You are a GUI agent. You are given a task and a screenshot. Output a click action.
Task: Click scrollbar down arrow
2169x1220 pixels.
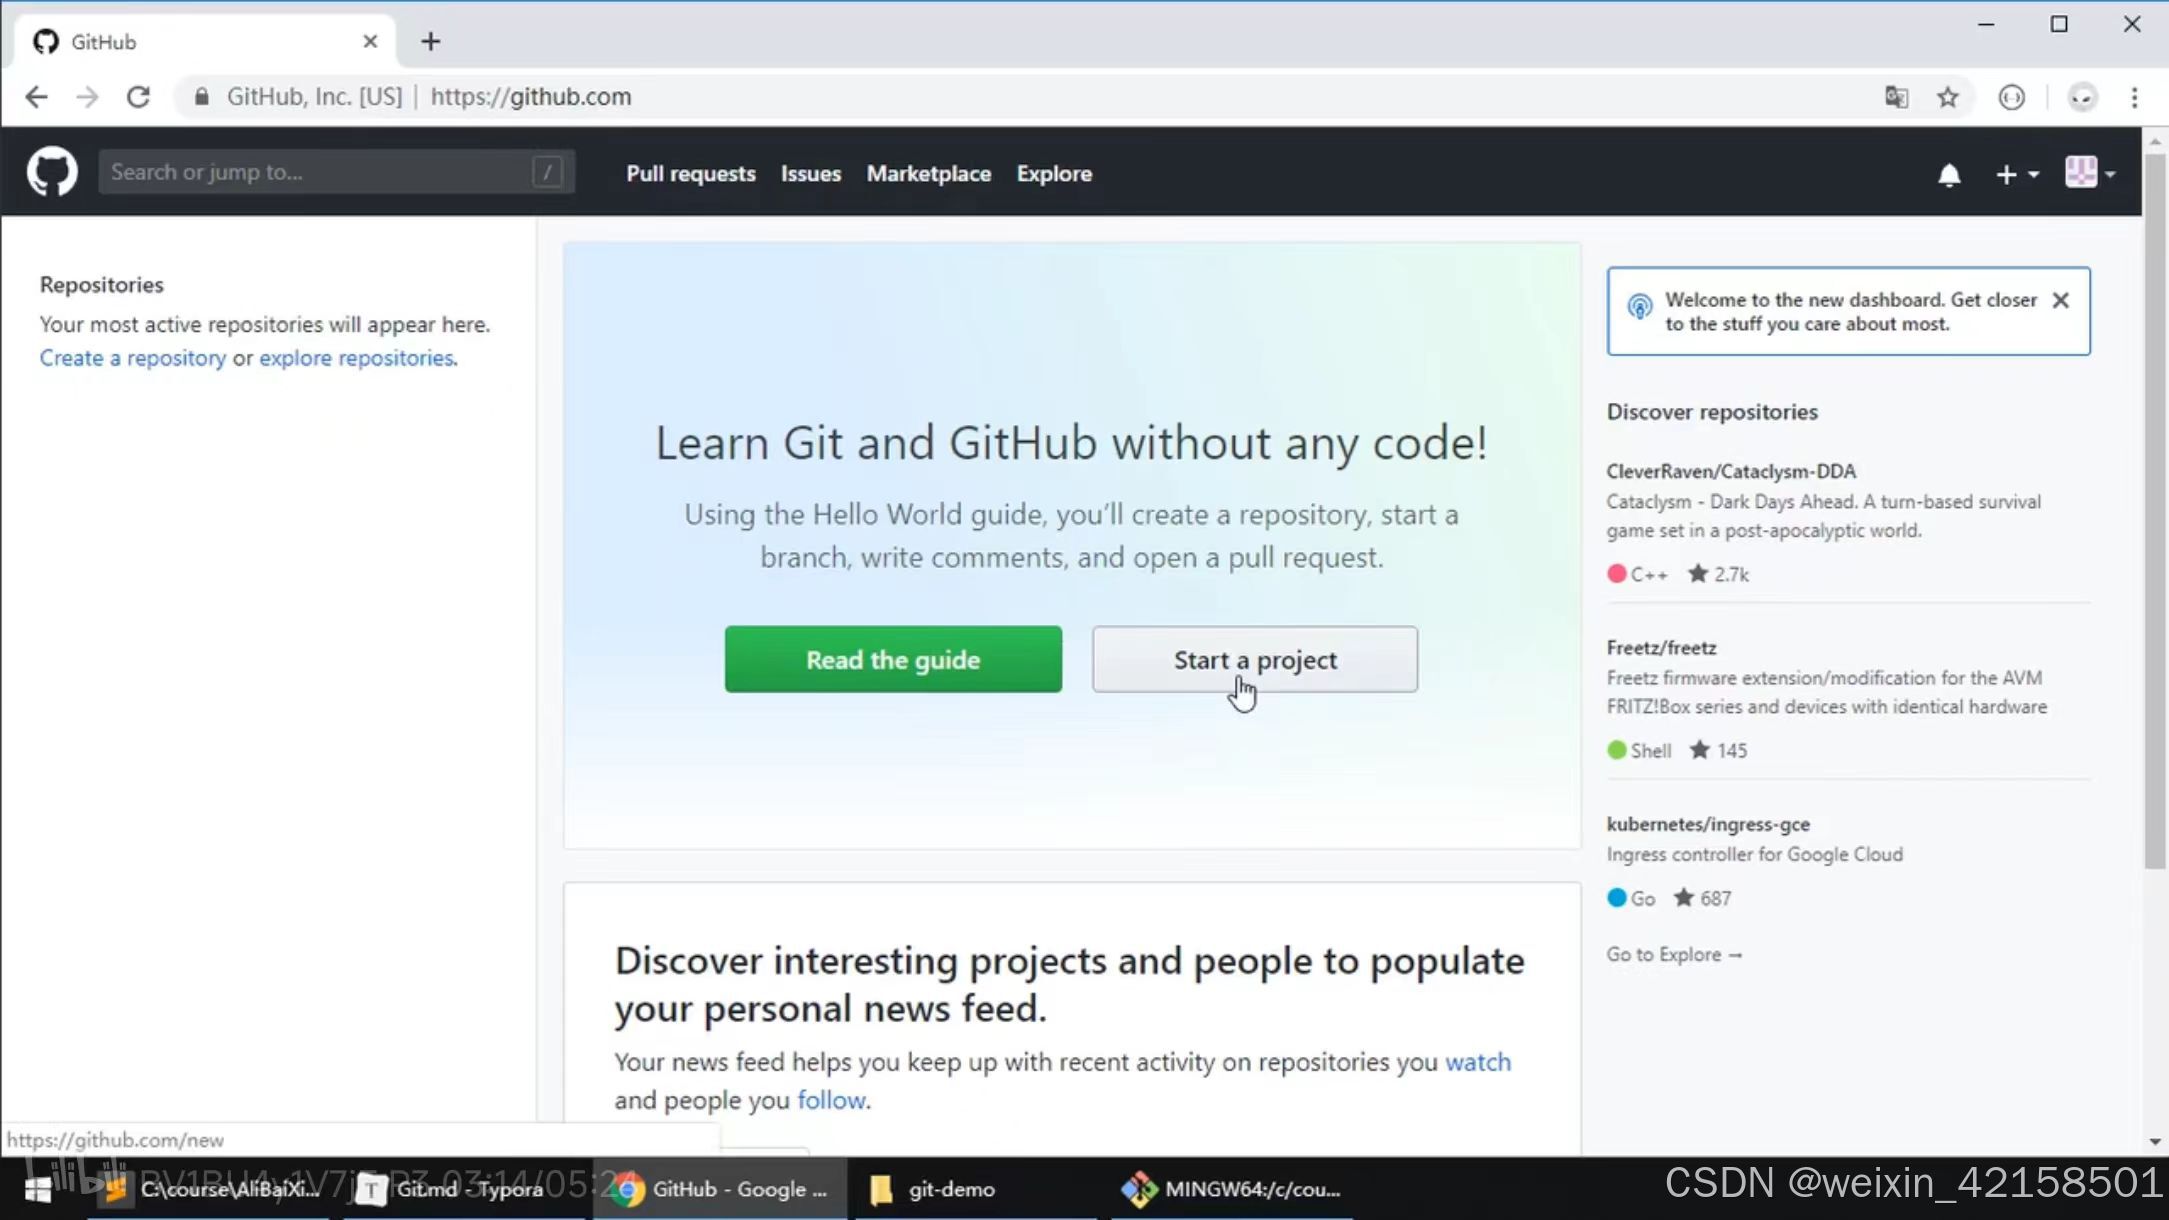click(x=2155, y=1142)
